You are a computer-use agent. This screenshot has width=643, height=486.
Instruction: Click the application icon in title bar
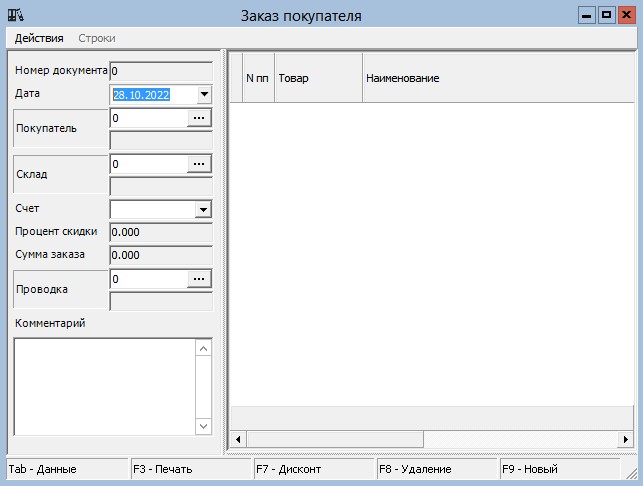tap(16, 16)
